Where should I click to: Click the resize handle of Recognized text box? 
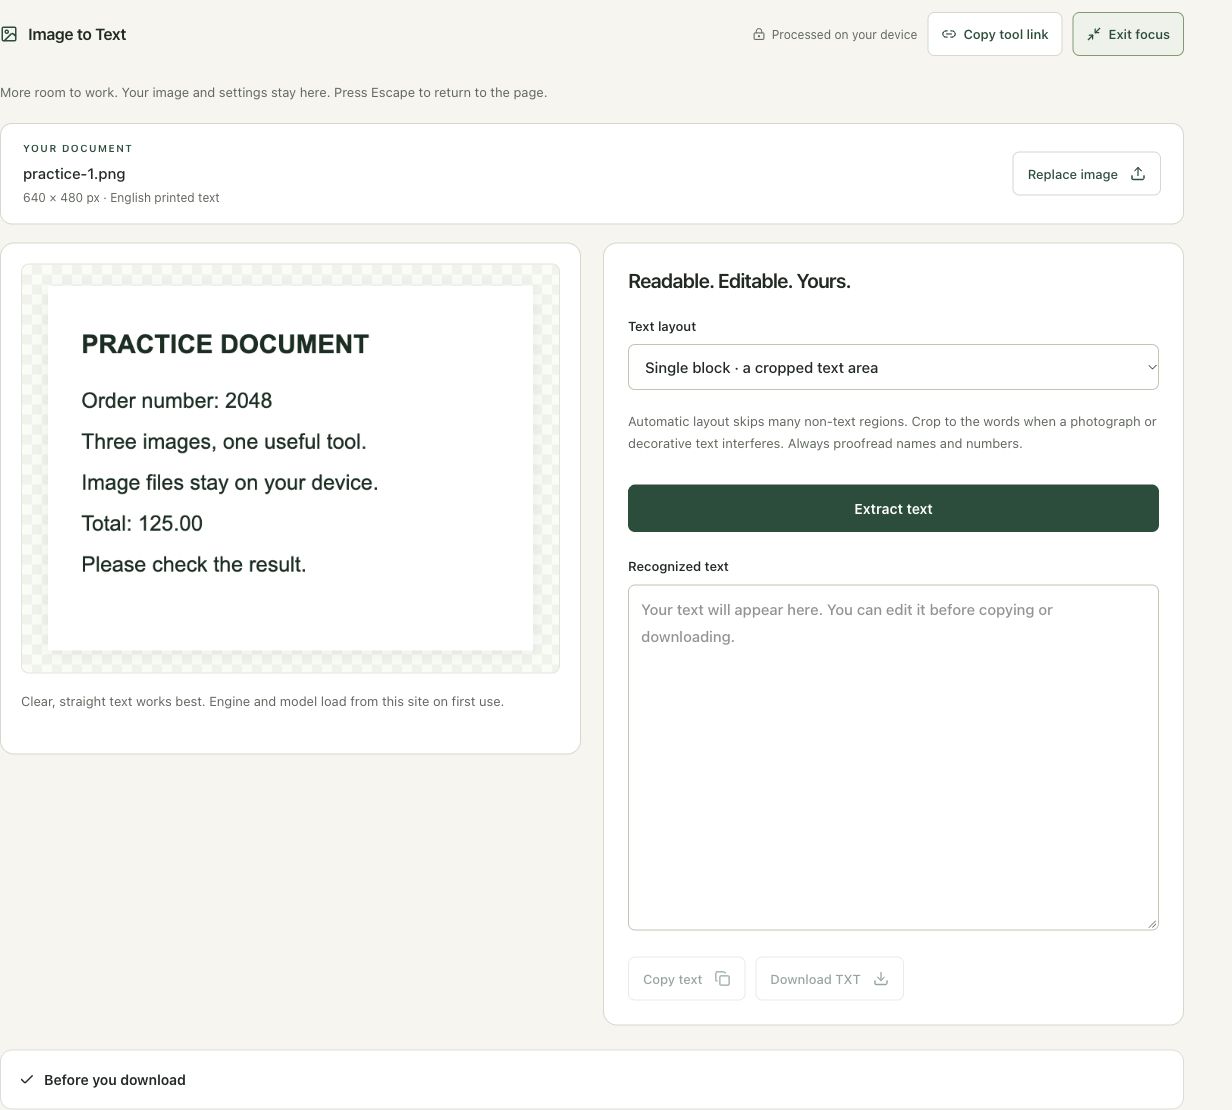click(x=1152, y=923)
